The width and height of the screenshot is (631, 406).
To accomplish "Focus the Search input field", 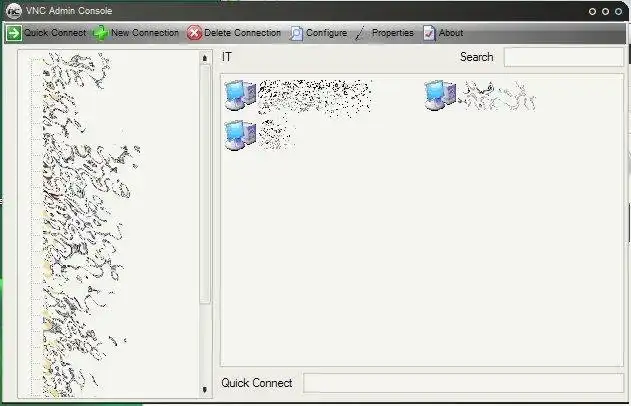I will [564, 57].
